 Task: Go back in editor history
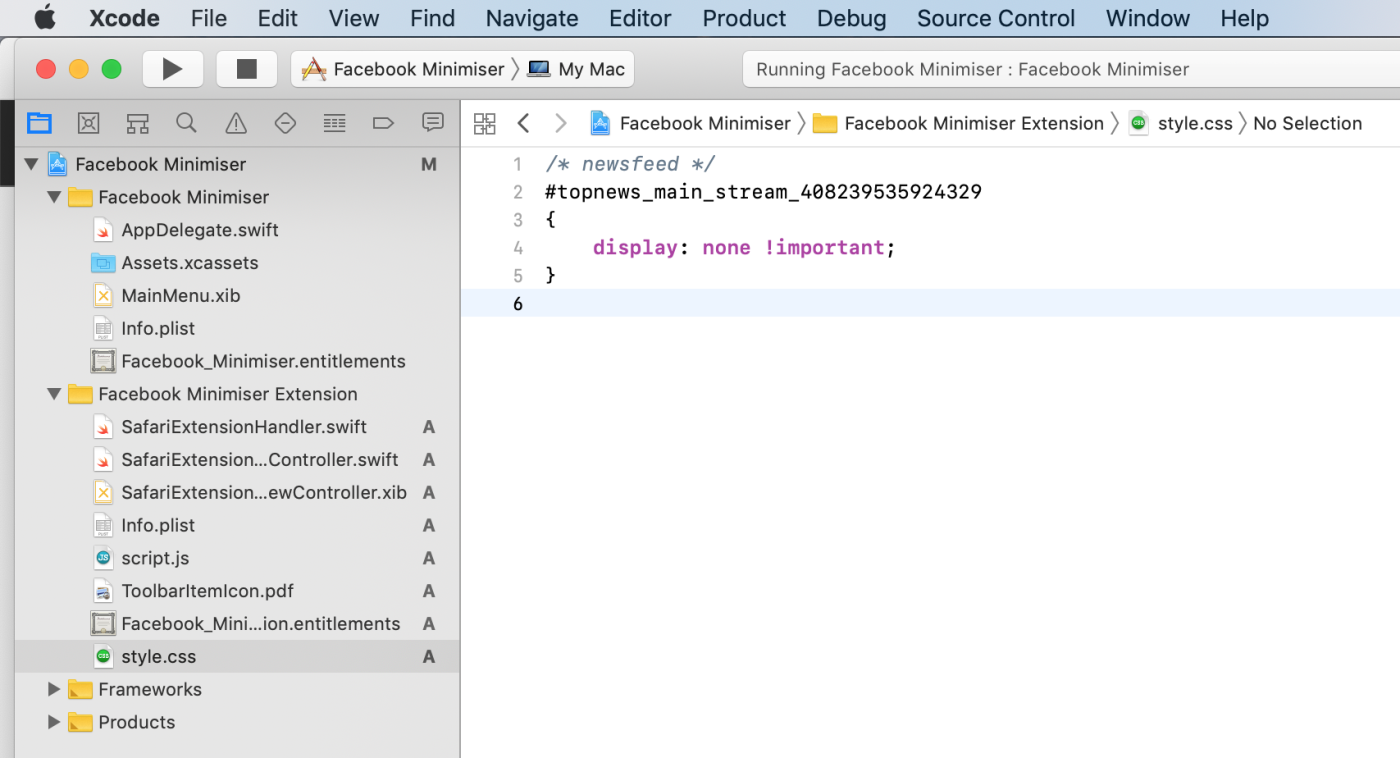tap(523, 123)
